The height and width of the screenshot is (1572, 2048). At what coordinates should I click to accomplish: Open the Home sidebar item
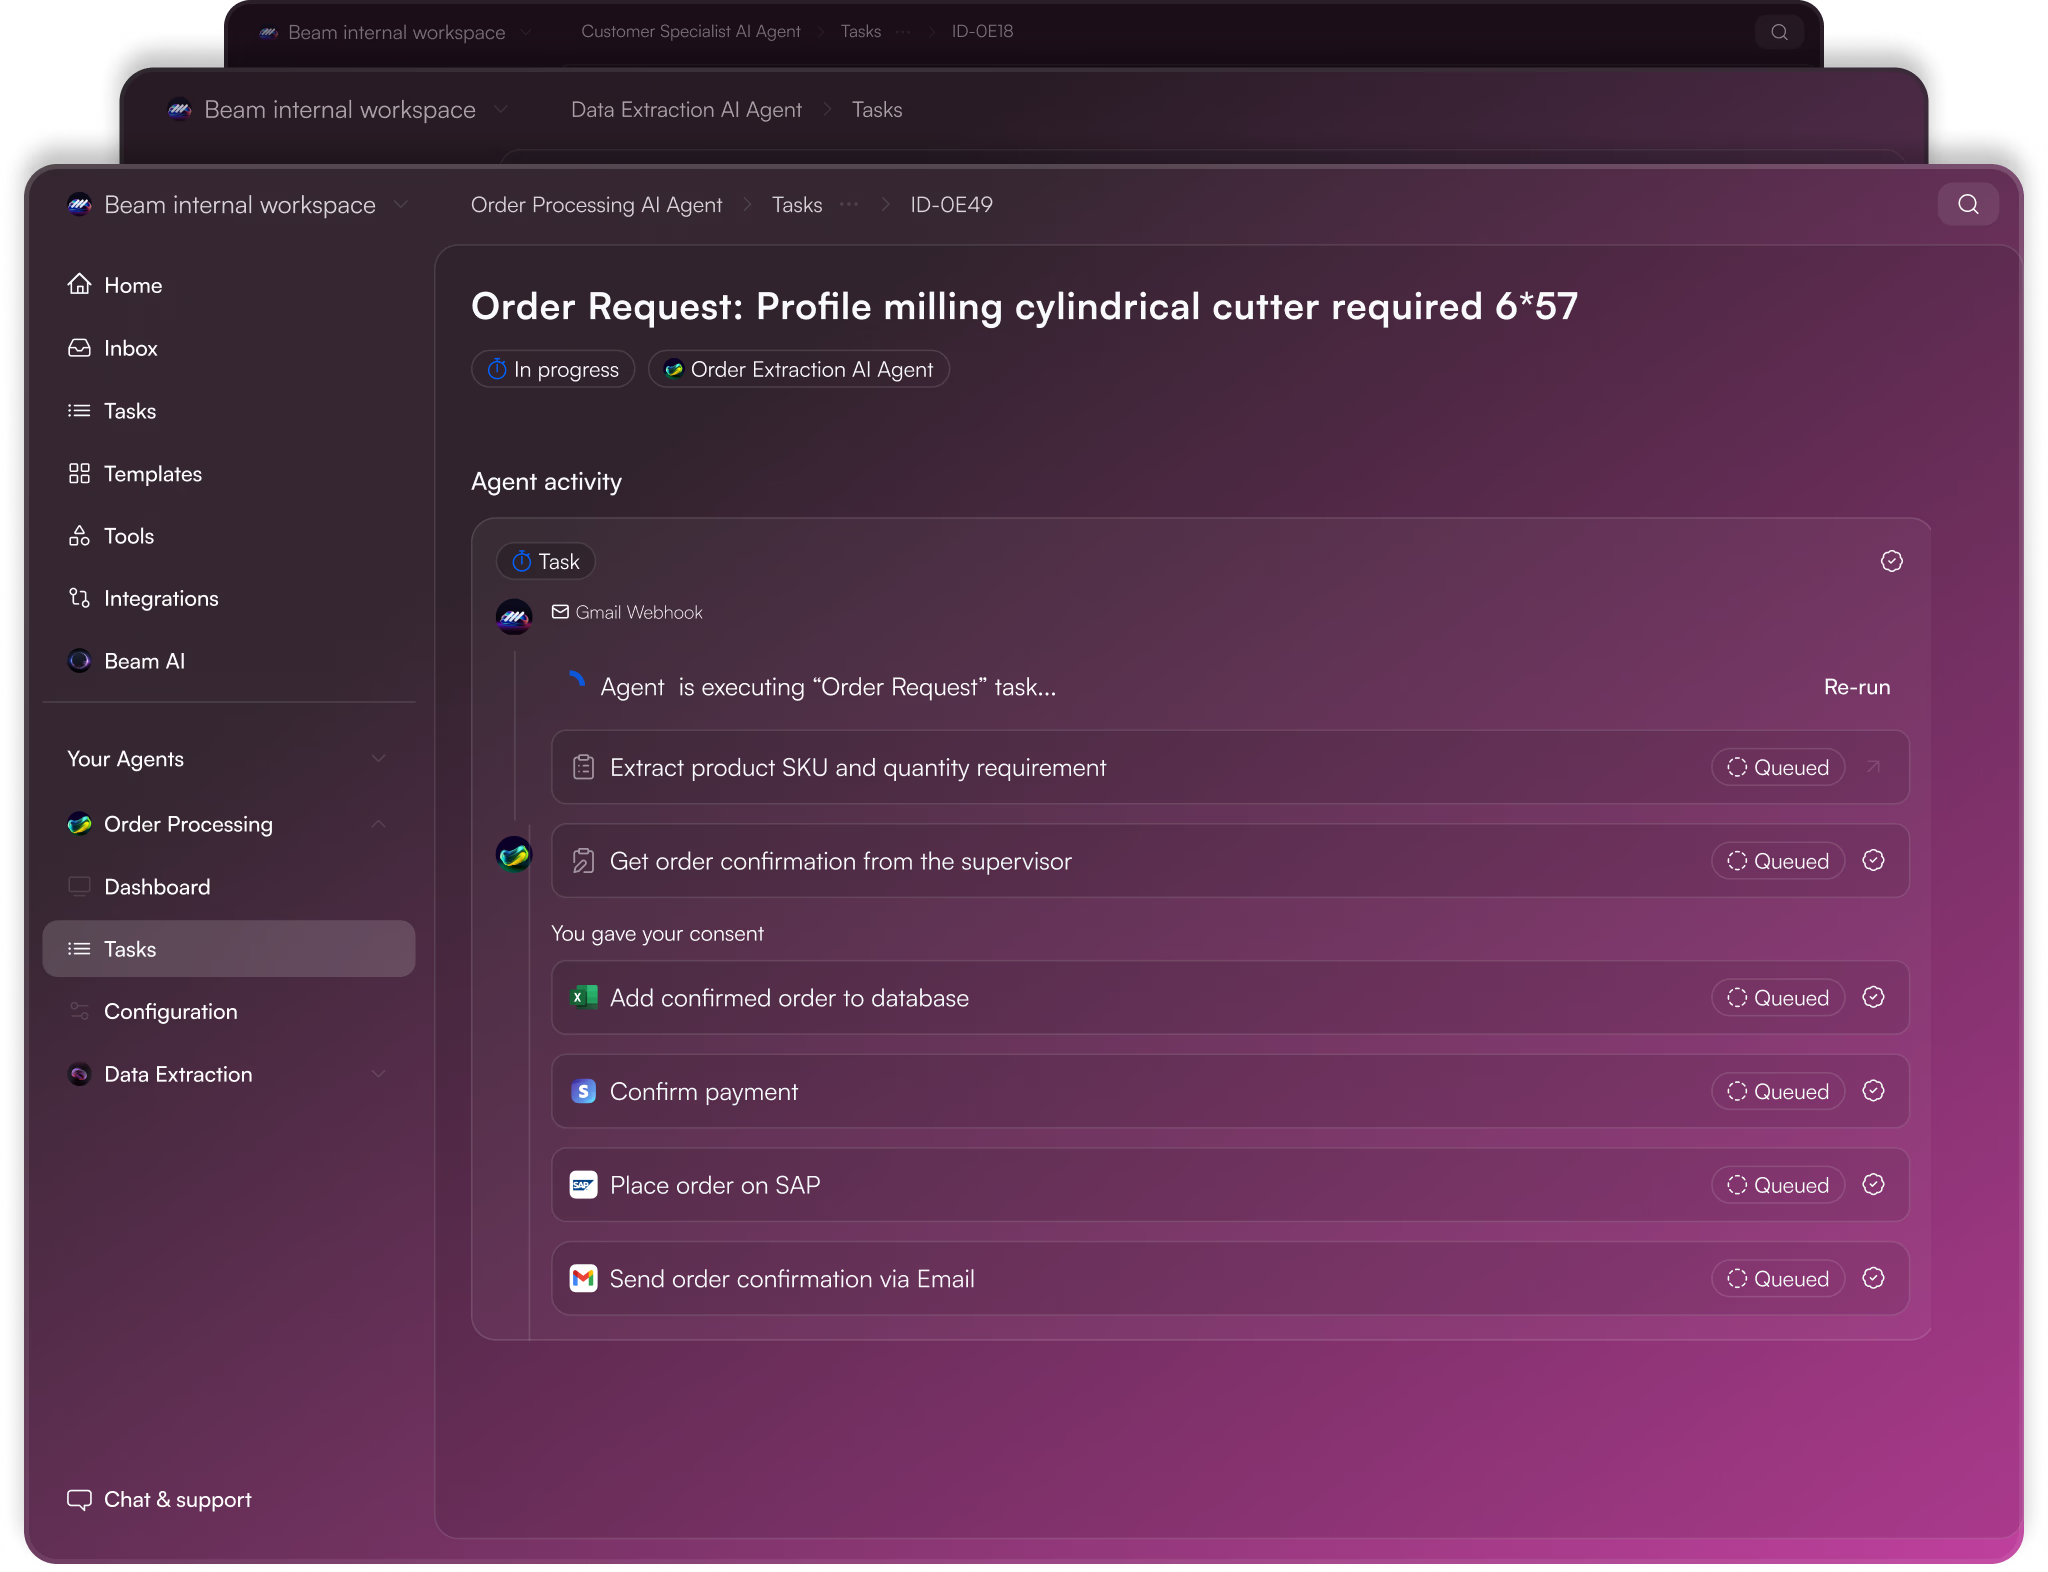132,285
